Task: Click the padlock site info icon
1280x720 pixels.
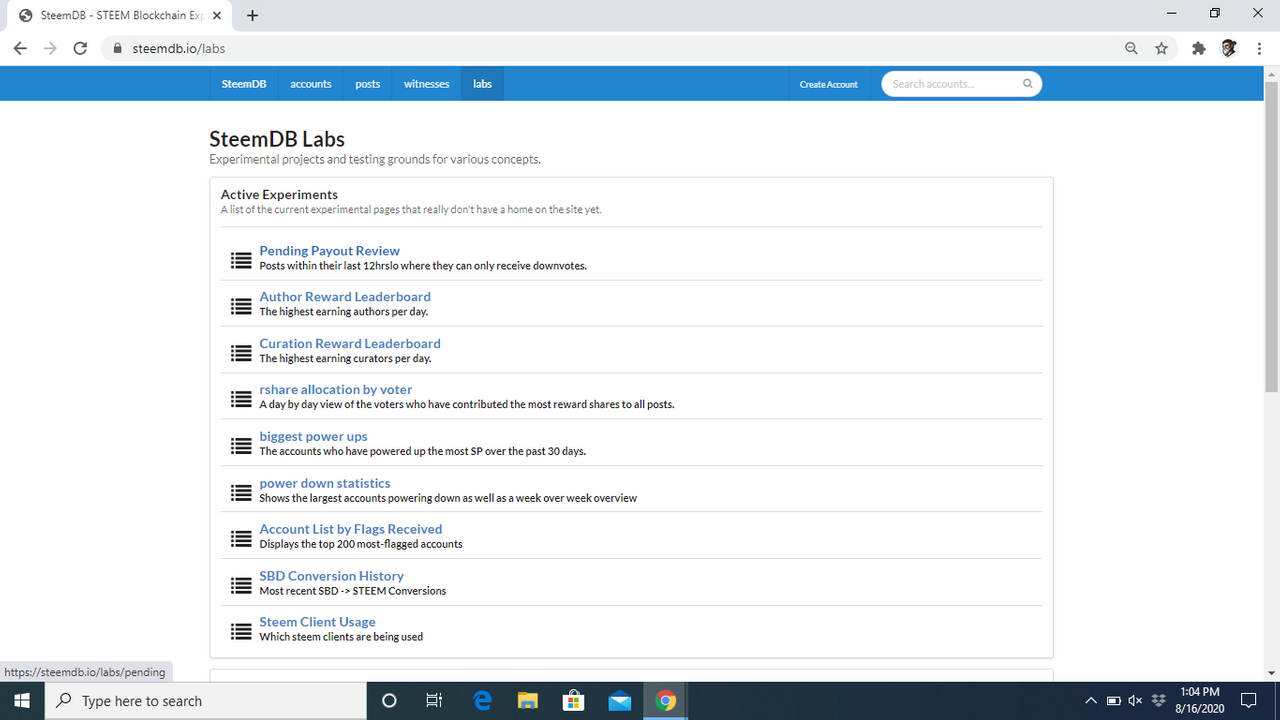Action: pos(118,48)
